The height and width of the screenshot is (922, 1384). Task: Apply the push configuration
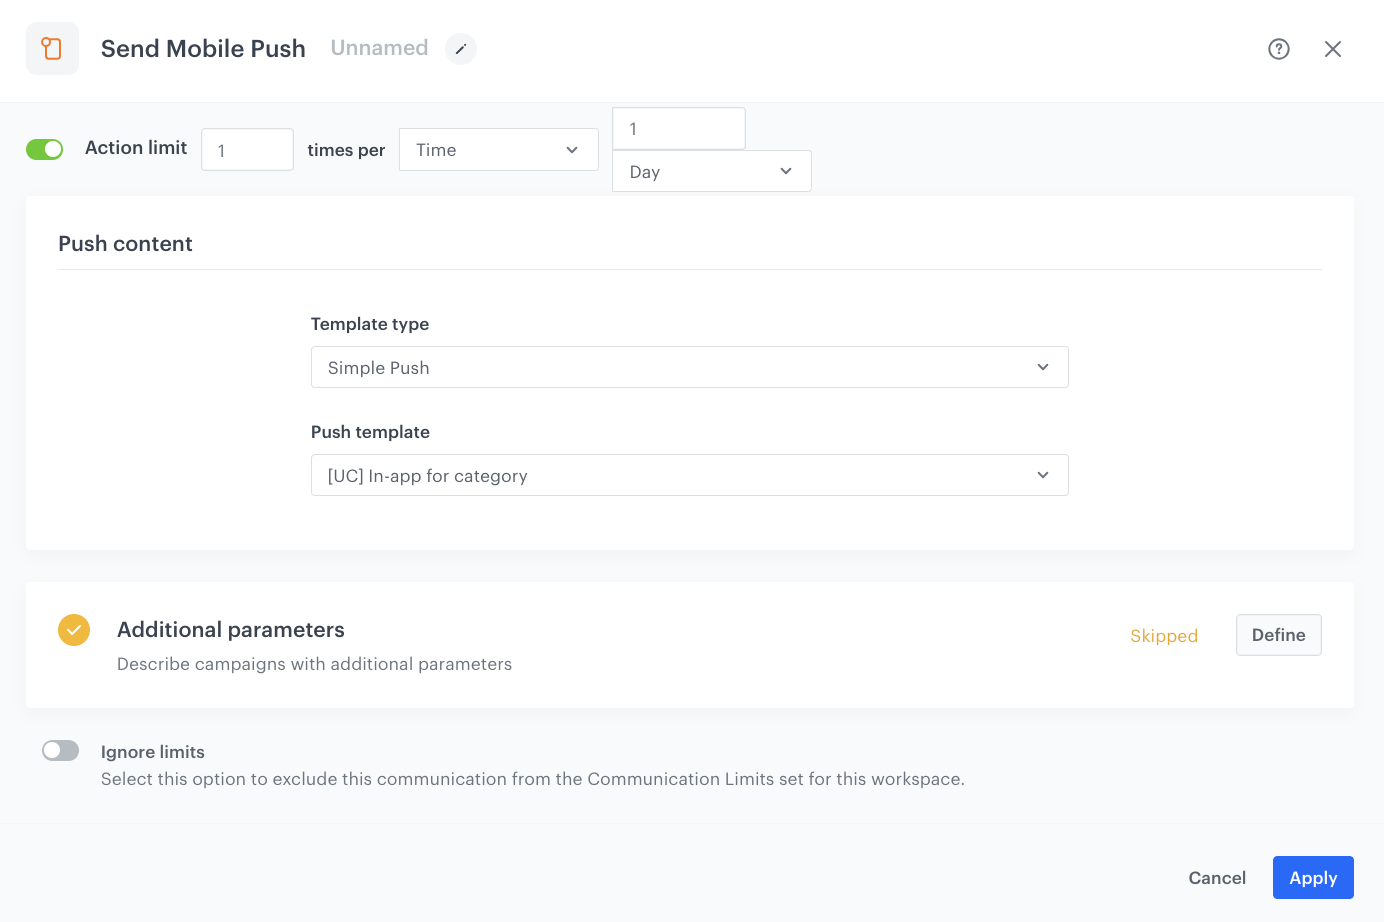(x=1313, y=877)
